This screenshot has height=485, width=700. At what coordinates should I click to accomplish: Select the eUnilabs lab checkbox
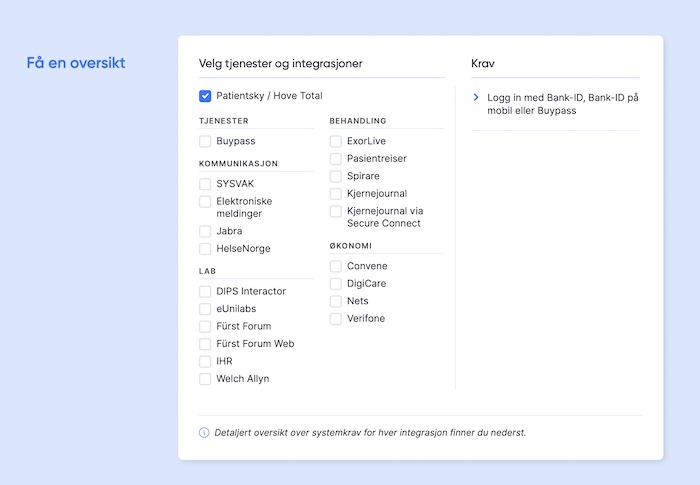pyautogui.click(x=205, y=309)
